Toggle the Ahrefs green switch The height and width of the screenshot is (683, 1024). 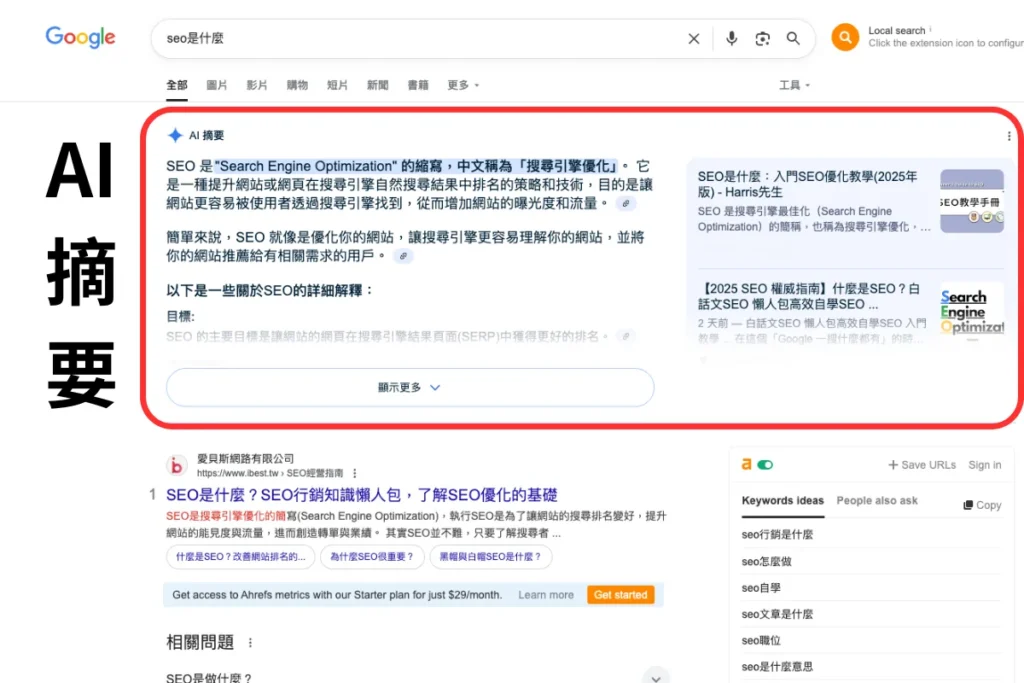point(765,465)
